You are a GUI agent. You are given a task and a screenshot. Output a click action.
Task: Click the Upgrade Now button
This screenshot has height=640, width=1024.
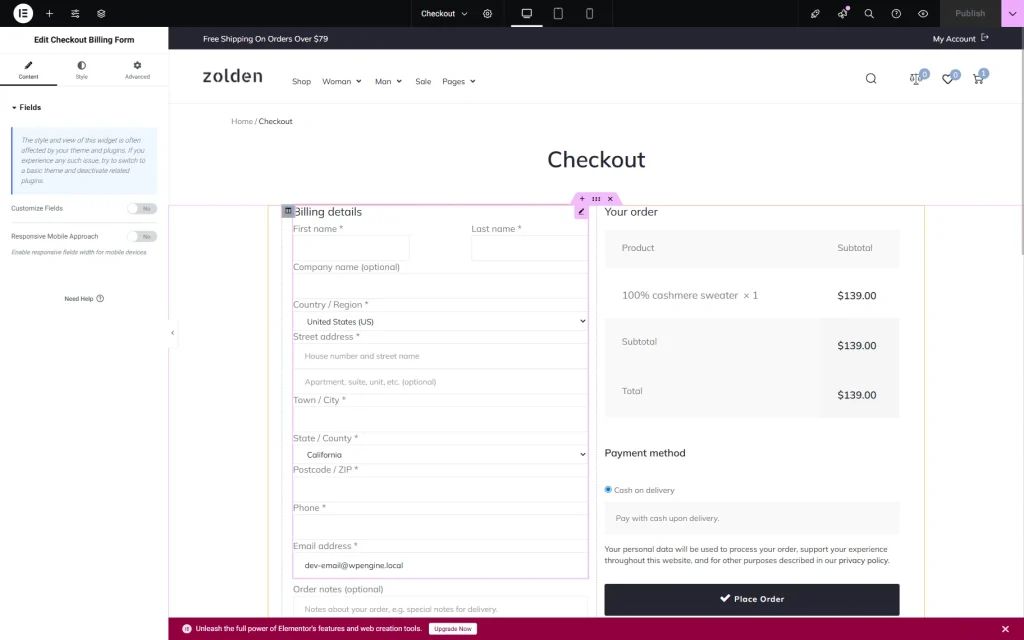click(453, 629)
